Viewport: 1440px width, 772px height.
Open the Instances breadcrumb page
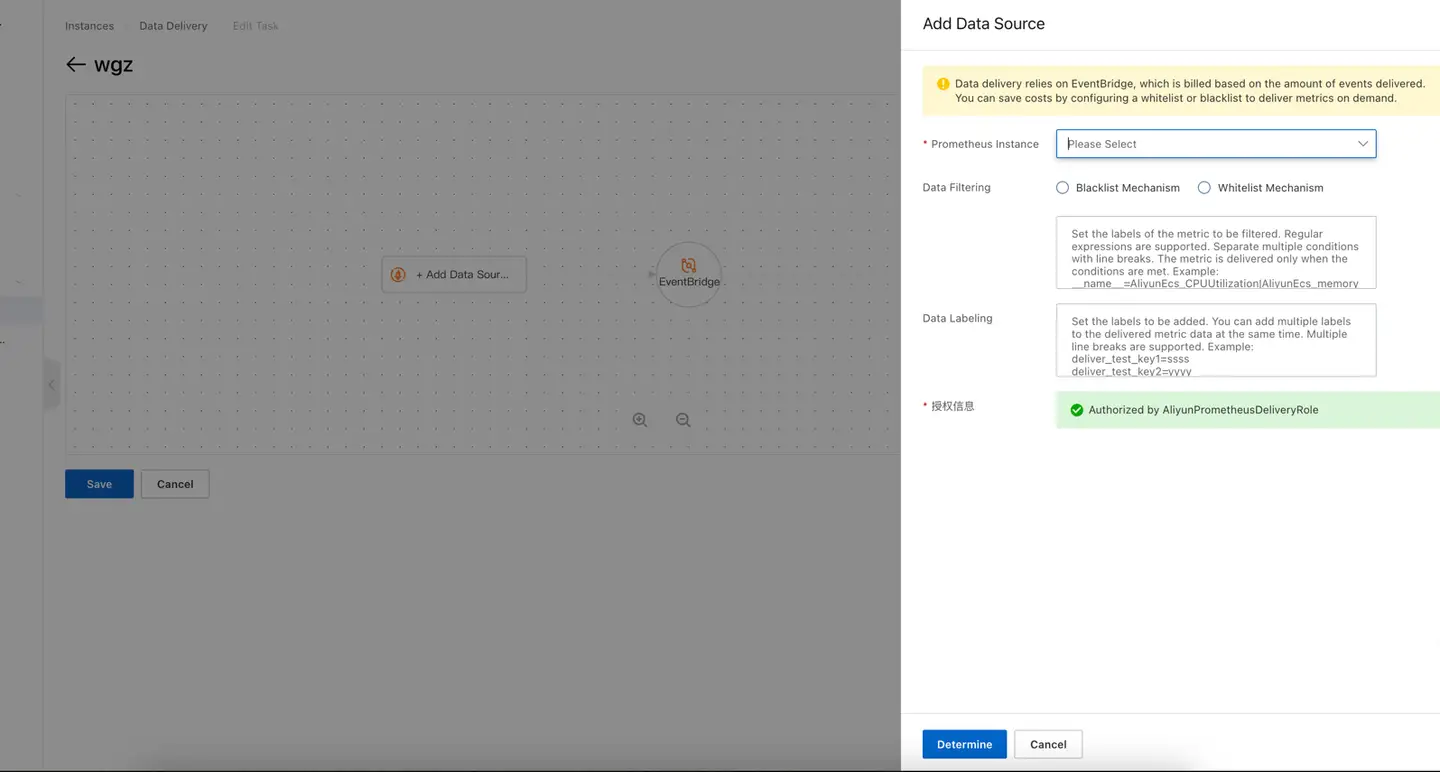pos(89,25)
